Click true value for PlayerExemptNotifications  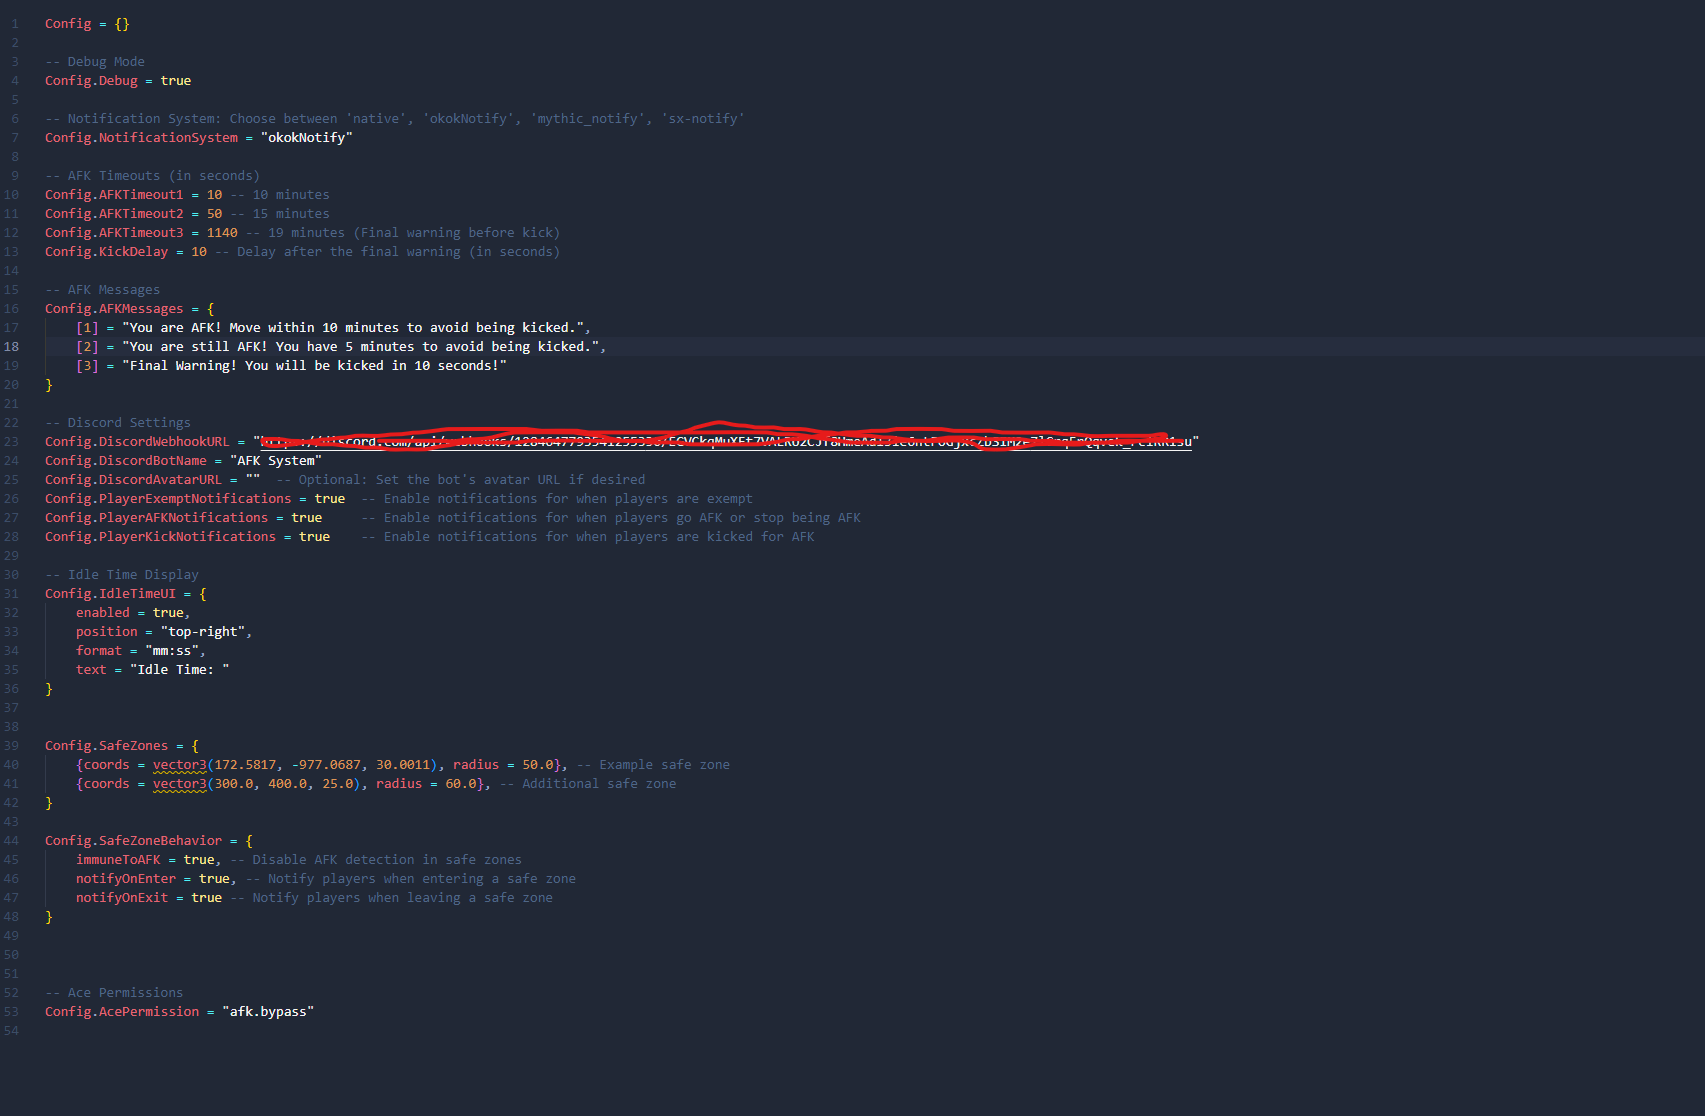[329, 499]
